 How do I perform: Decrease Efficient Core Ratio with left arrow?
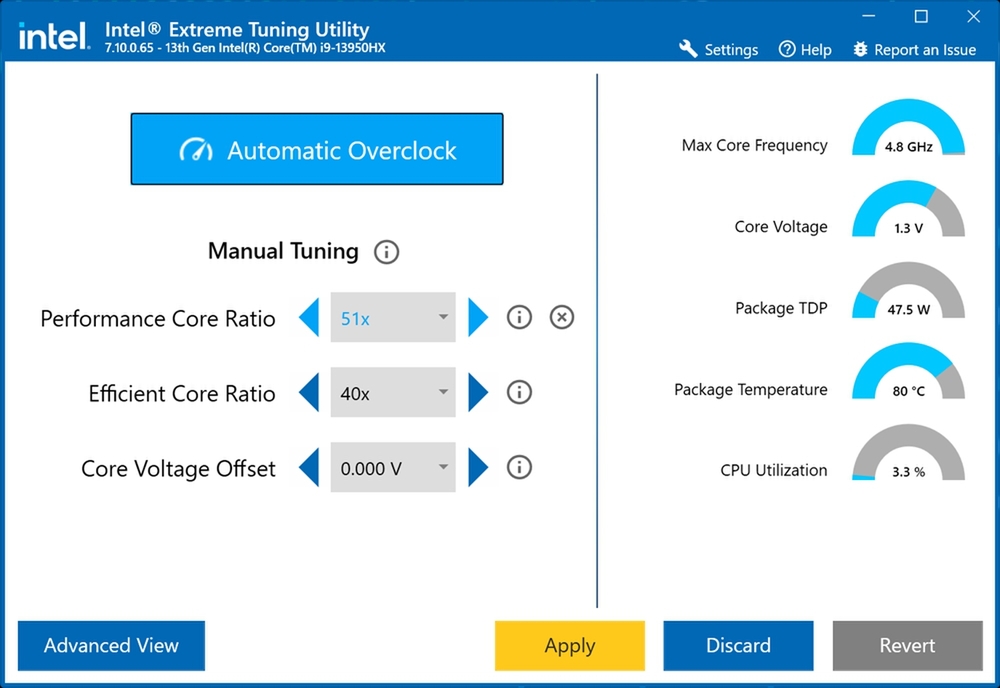(309, 393)
